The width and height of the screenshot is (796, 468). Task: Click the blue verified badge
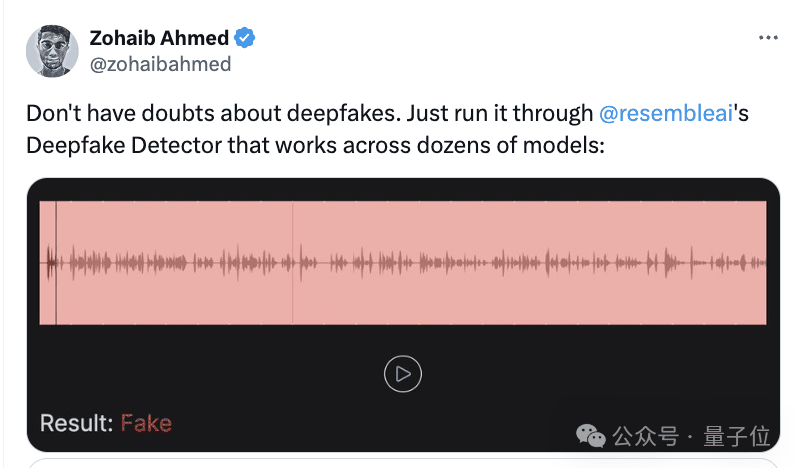tap(245, 39)
